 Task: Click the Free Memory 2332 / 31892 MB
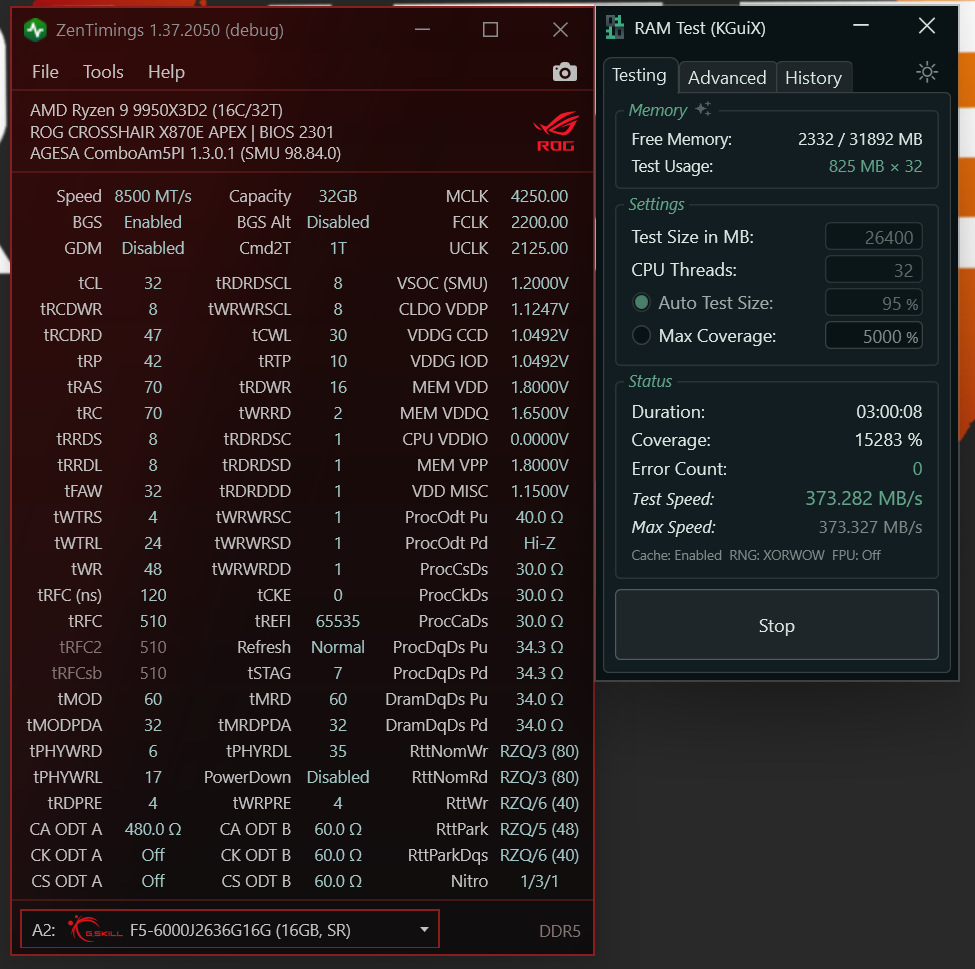pyautogui.click(x=860, y=139)
